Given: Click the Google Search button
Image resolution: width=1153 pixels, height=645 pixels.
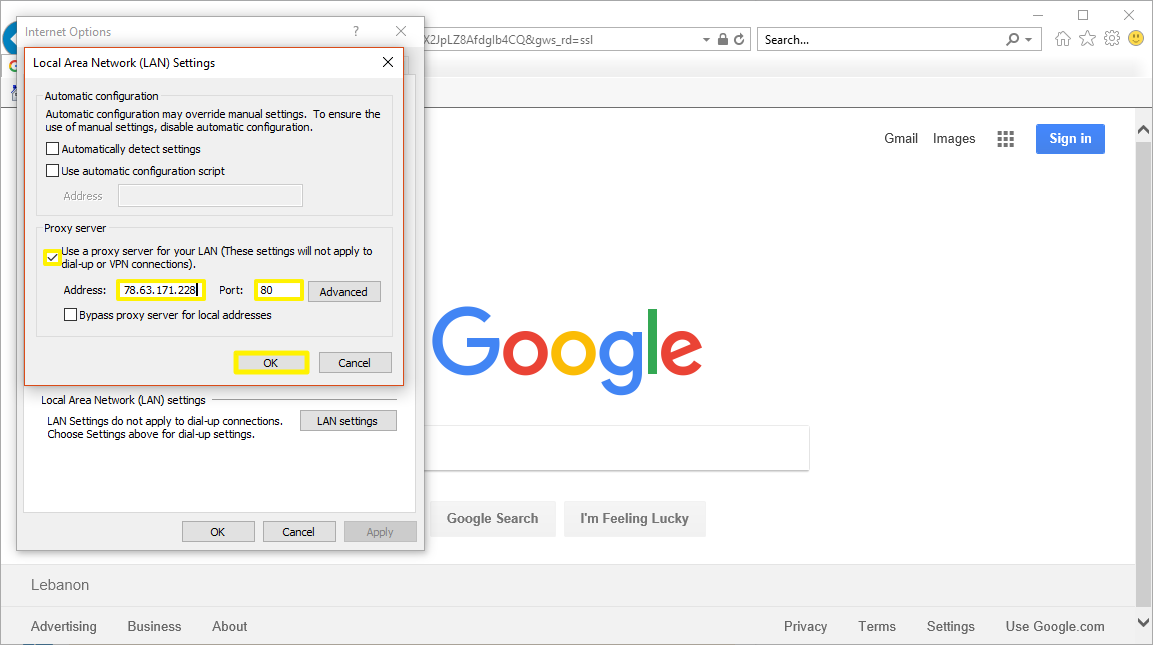Looking at the screenshot, I should [493, 519].
